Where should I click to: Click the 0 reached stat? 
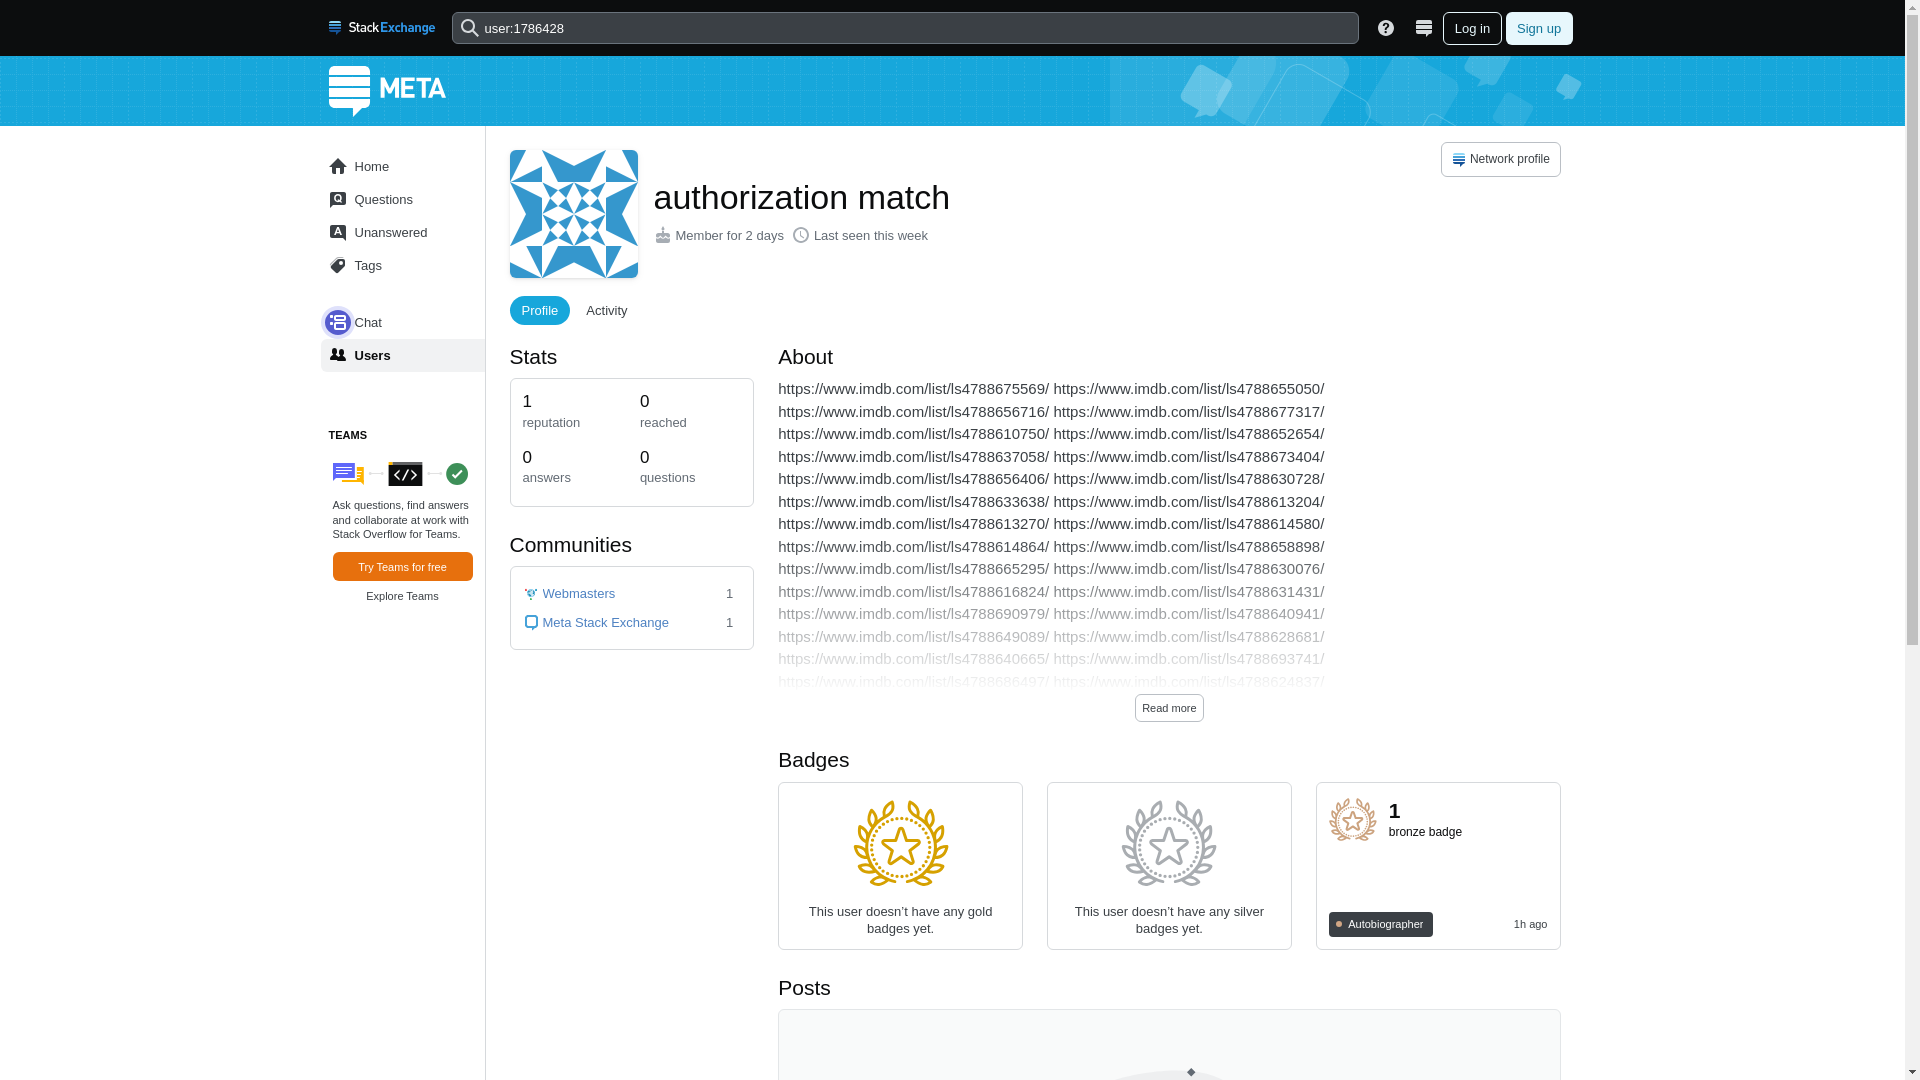663,411
